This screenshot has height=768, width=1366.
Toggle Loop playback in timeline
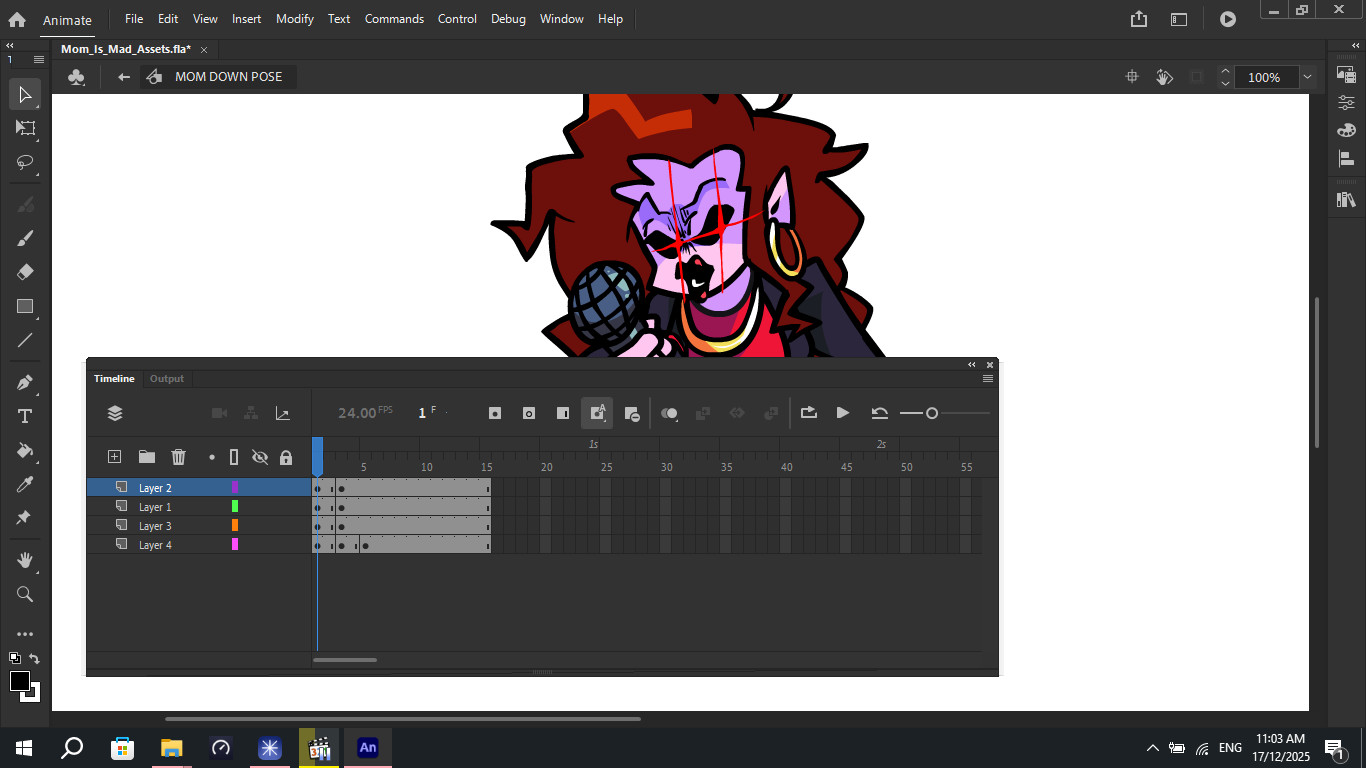[809, 413]
